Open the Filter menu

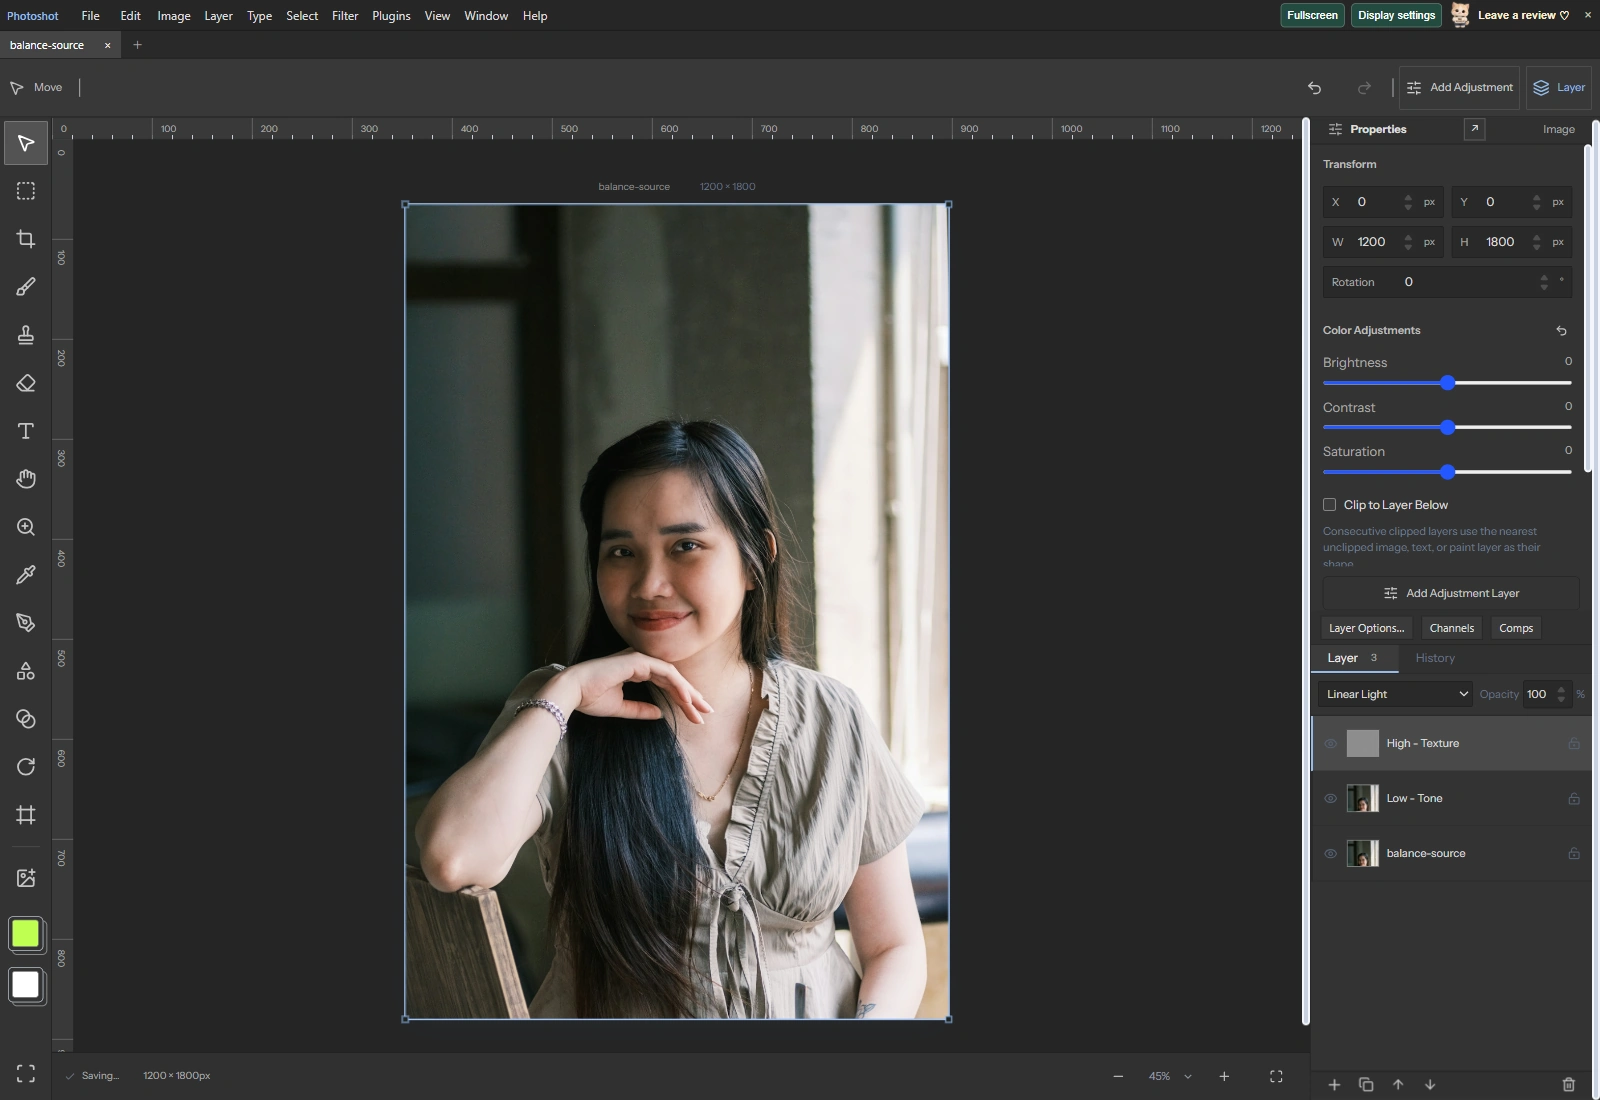point(345,16)
